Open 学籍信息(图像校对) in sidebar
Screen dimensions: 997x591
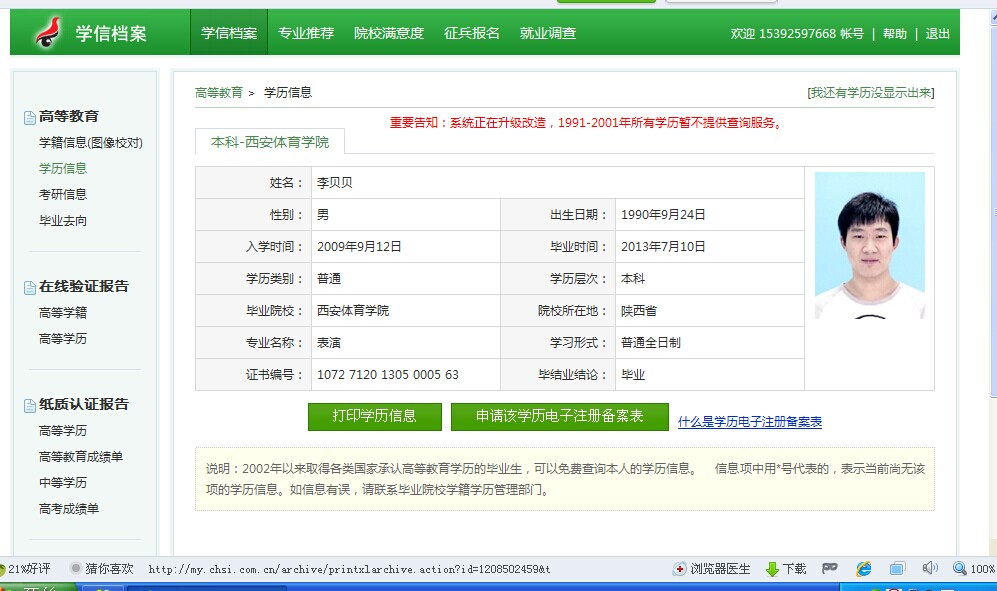[x=91, y=143]
